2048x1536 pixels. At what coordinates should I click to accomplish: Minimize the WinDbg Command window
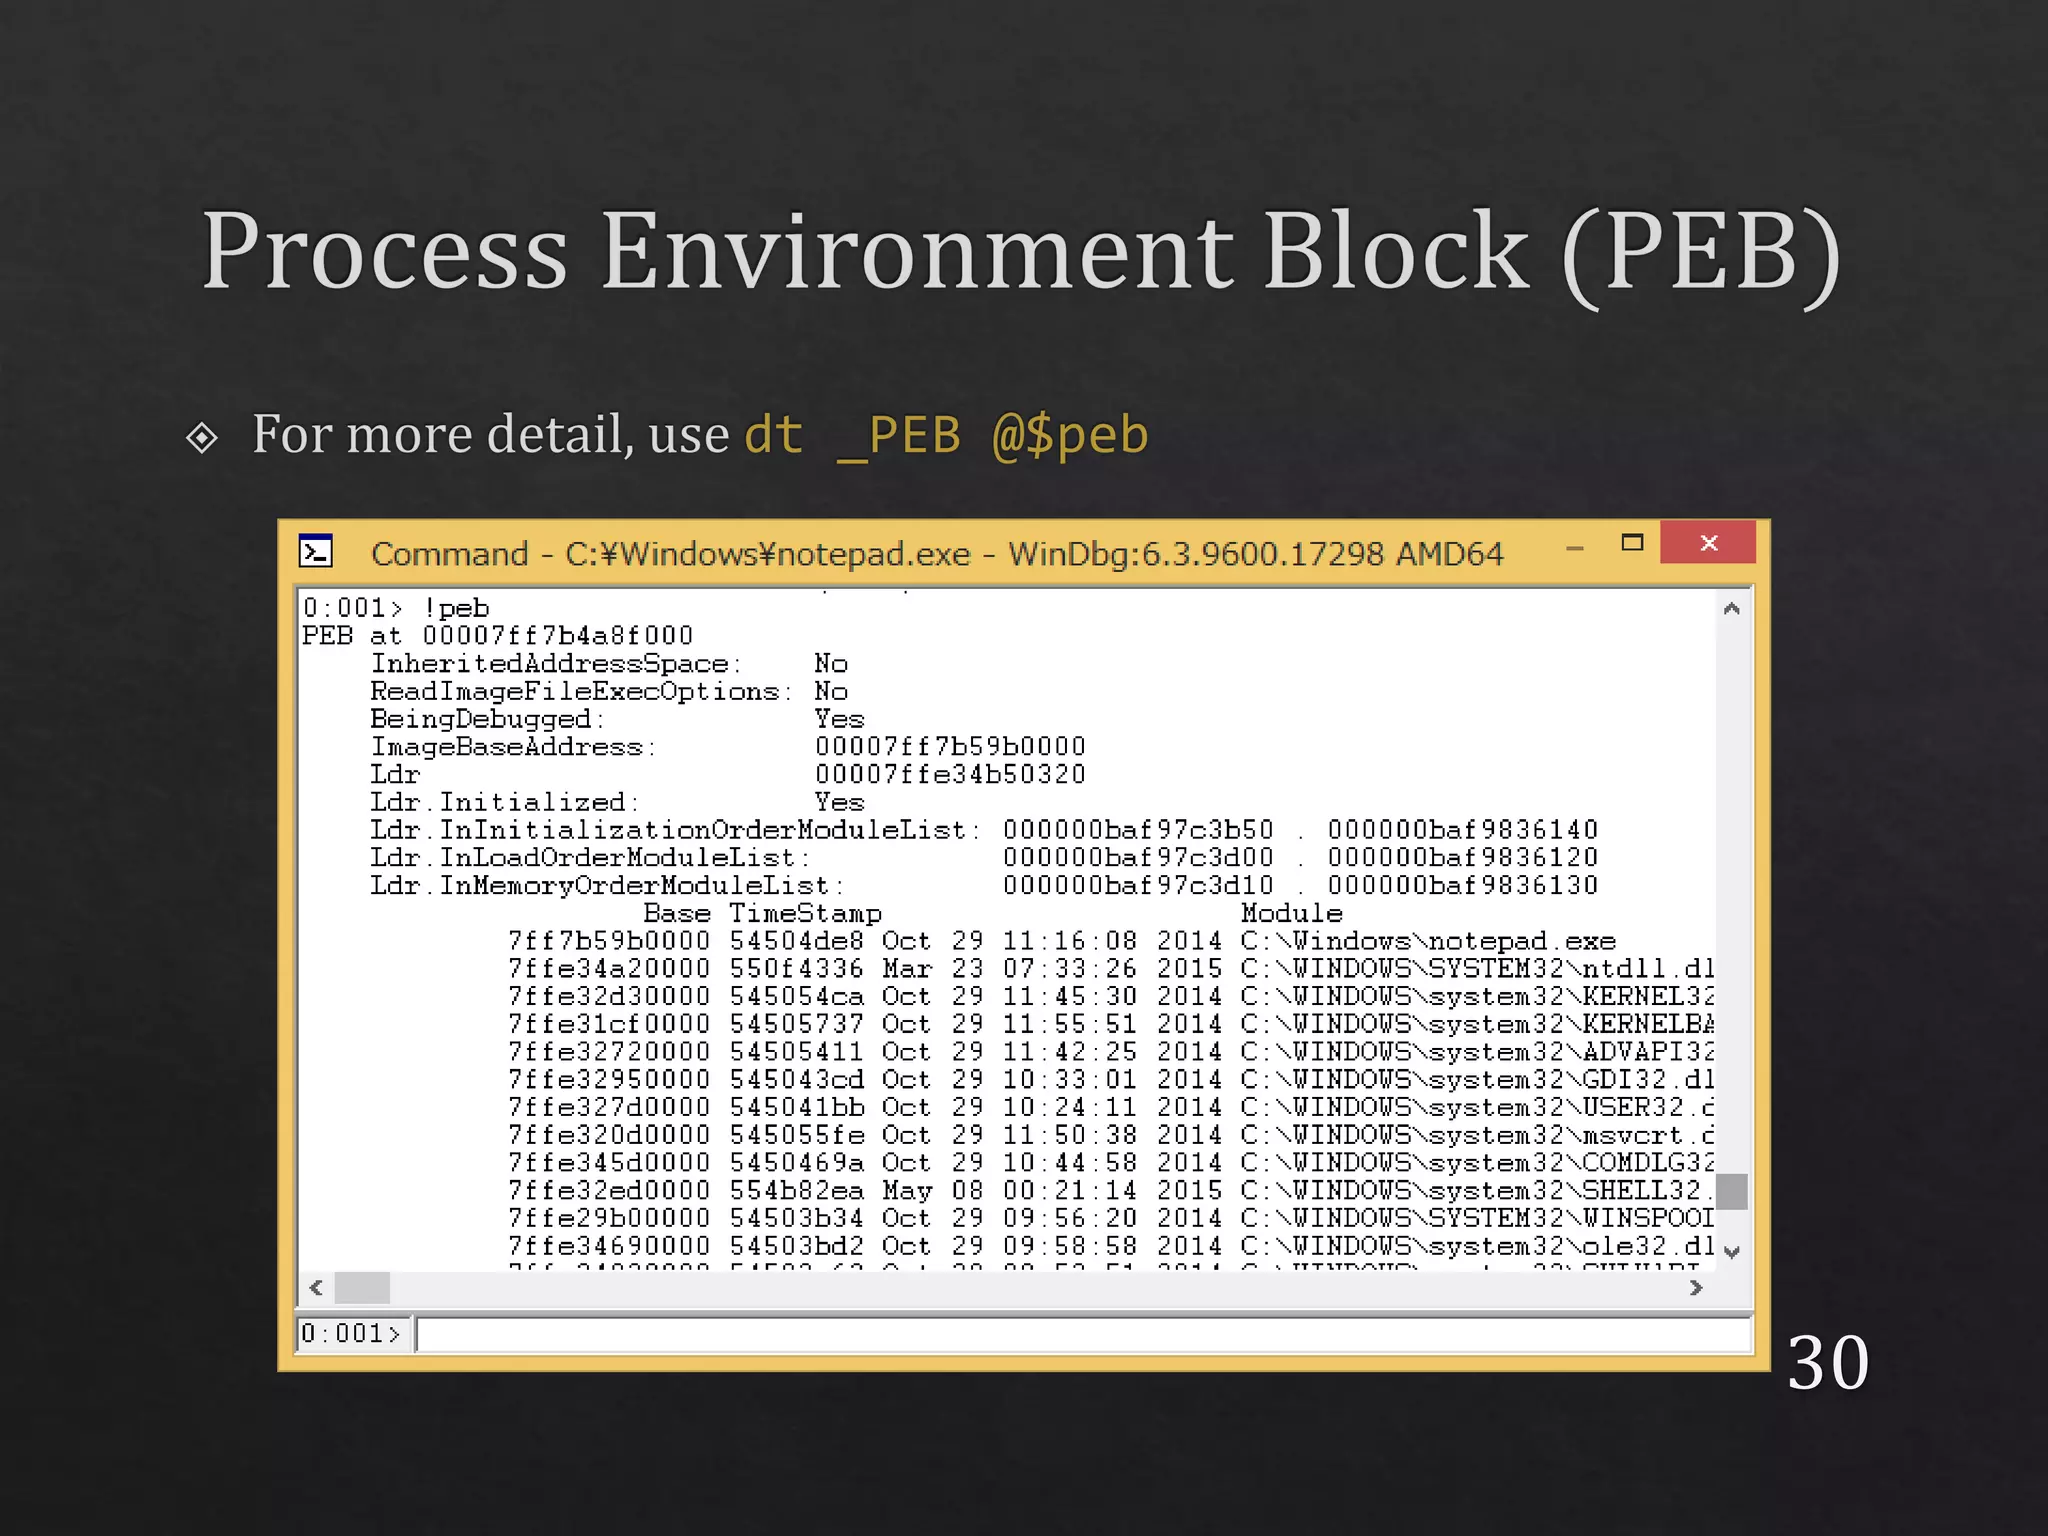pos(1575,547)
